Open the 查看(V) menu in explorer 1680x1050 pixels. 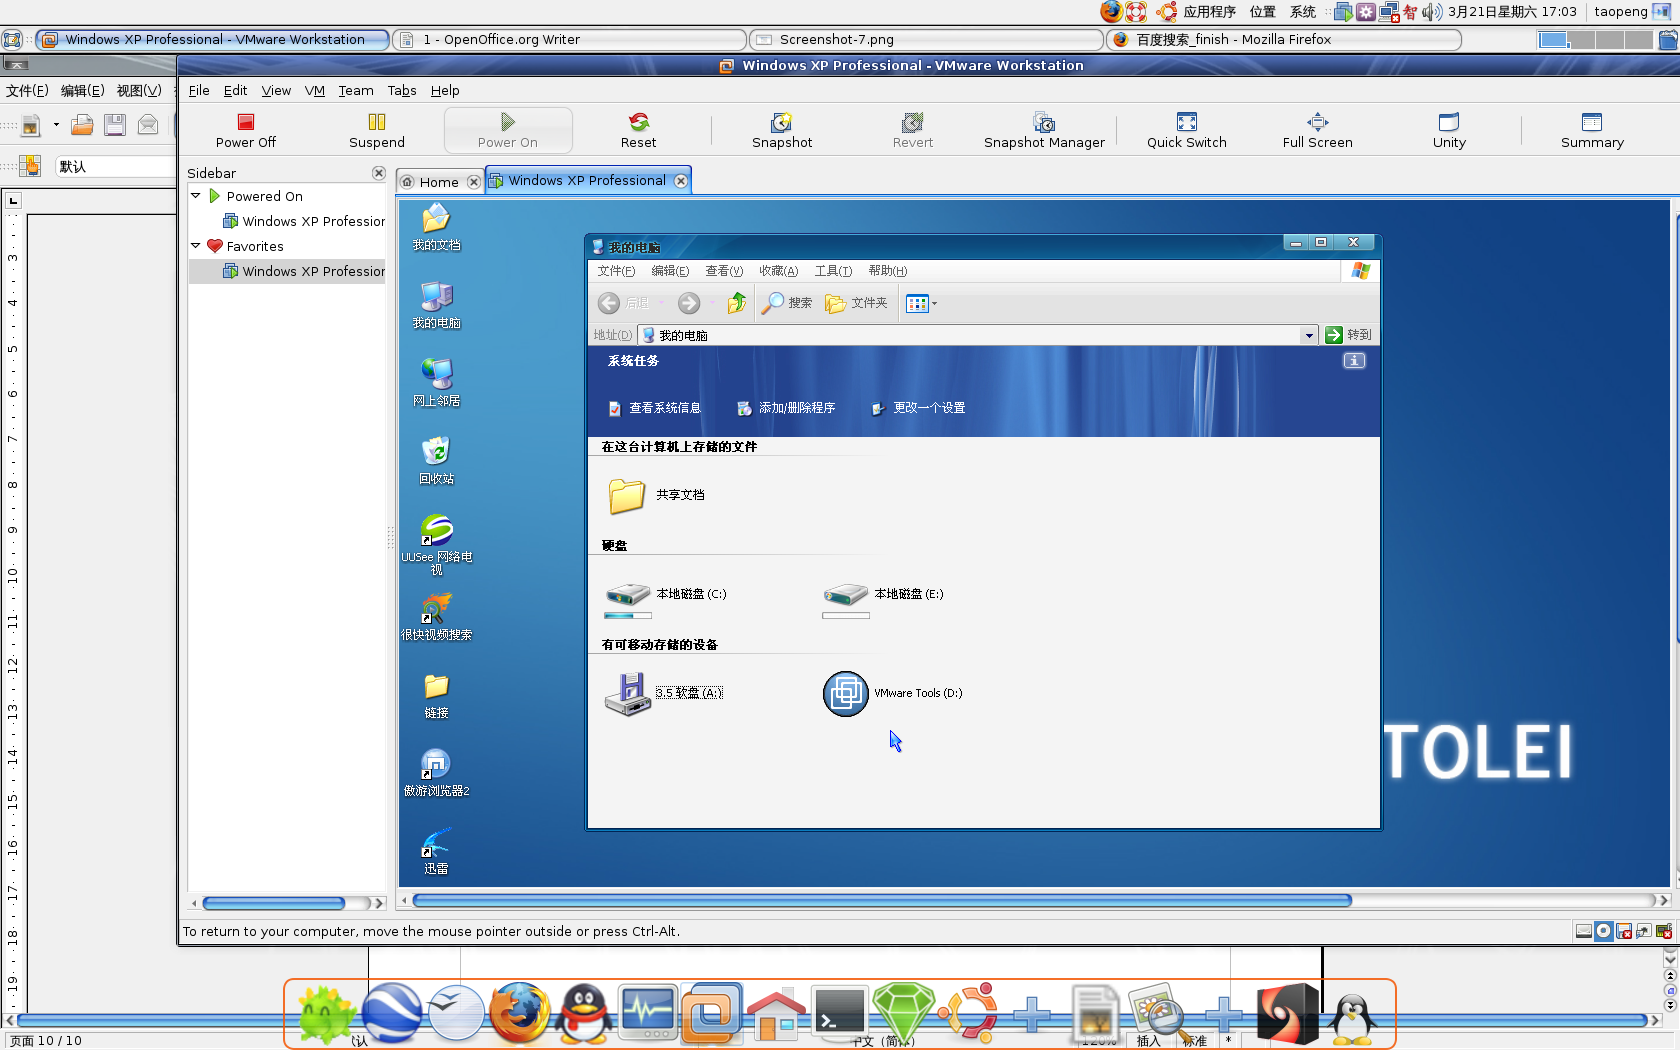tap(724, 271)
